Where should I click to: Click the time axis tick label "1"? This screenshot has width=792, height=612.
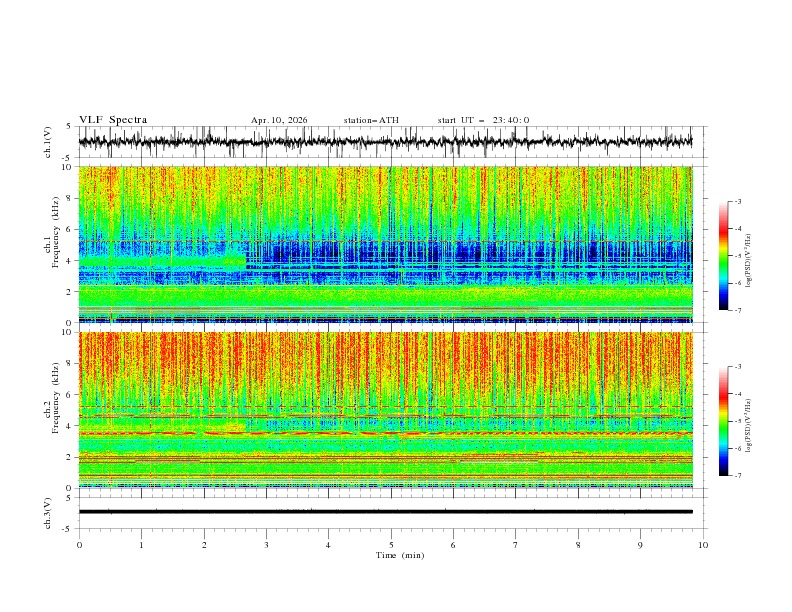click(x=141, y=545)
